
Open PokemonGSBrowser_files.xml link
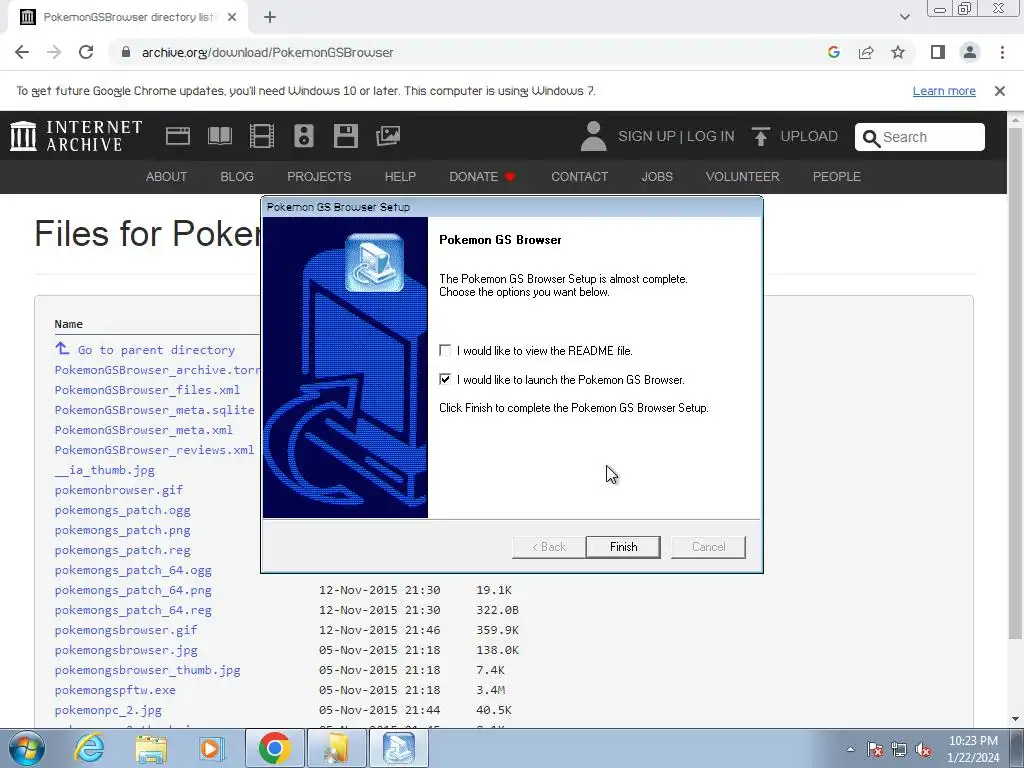[x=147, y=390]
